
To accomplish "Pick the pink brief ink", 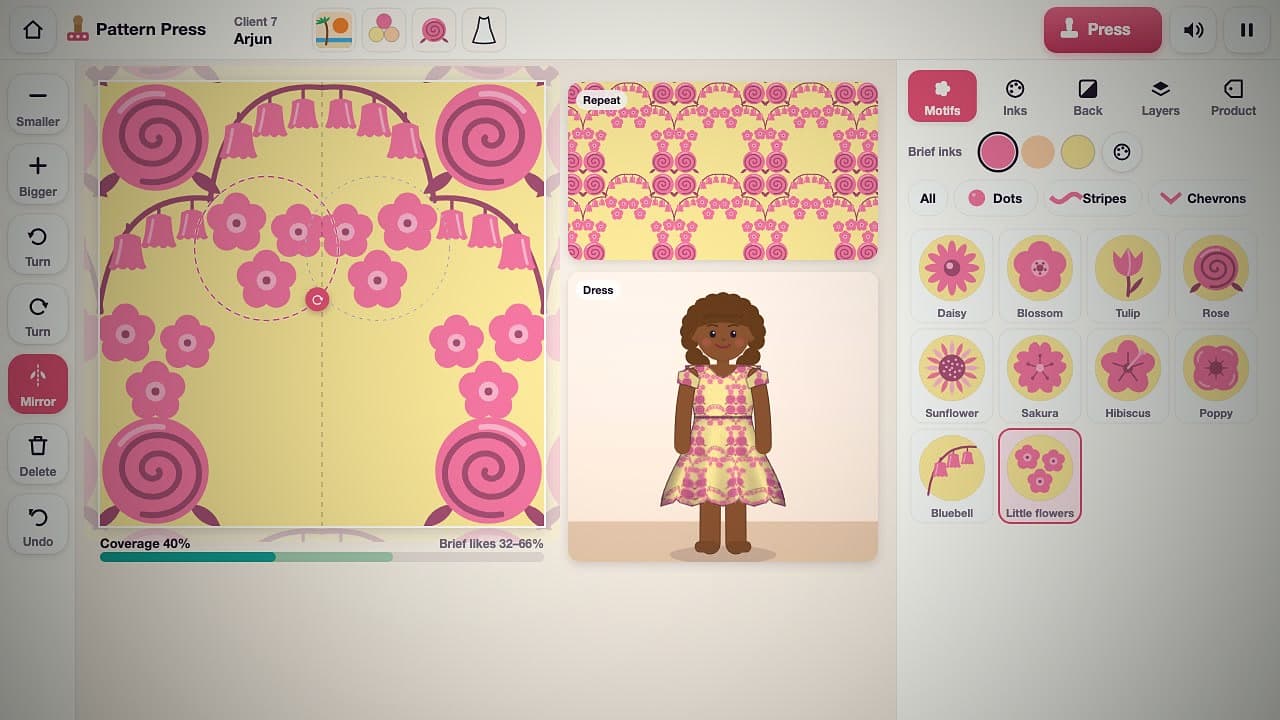I will click(997, 152).
